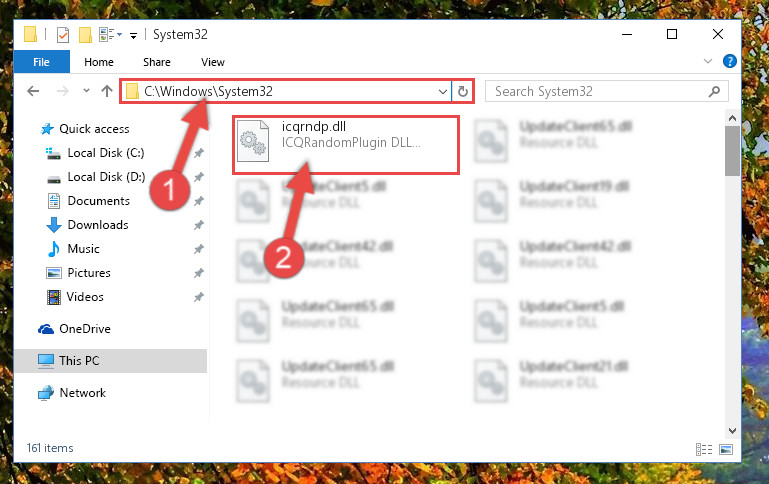Open the recent locations dropdown arrow
The image size is (769, 484).
coord(86,91)
